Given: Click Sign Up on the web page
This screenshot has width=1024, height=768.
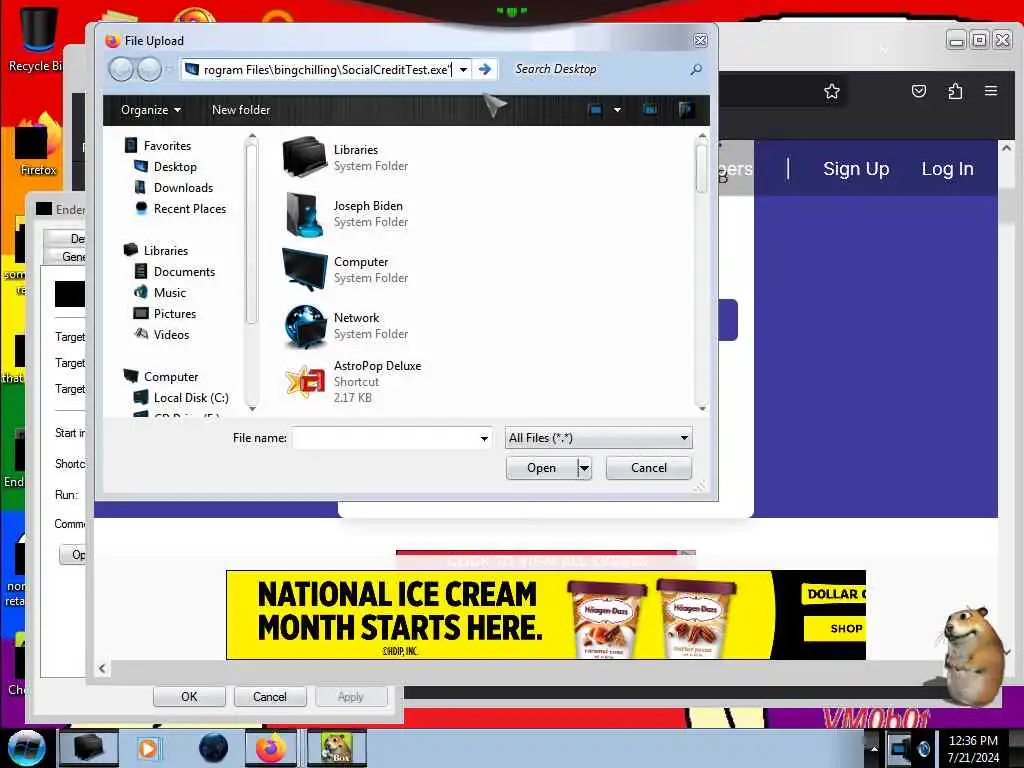Looking at the screenshot, I should 856,168.
